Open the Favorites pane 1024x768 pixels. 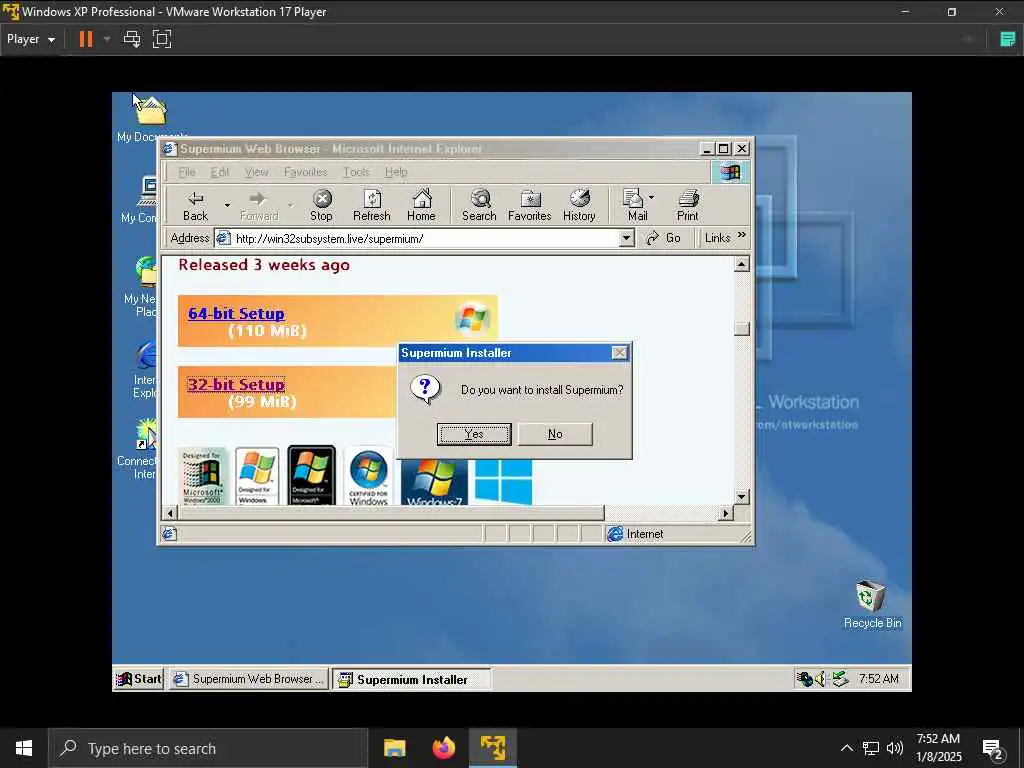530,206
